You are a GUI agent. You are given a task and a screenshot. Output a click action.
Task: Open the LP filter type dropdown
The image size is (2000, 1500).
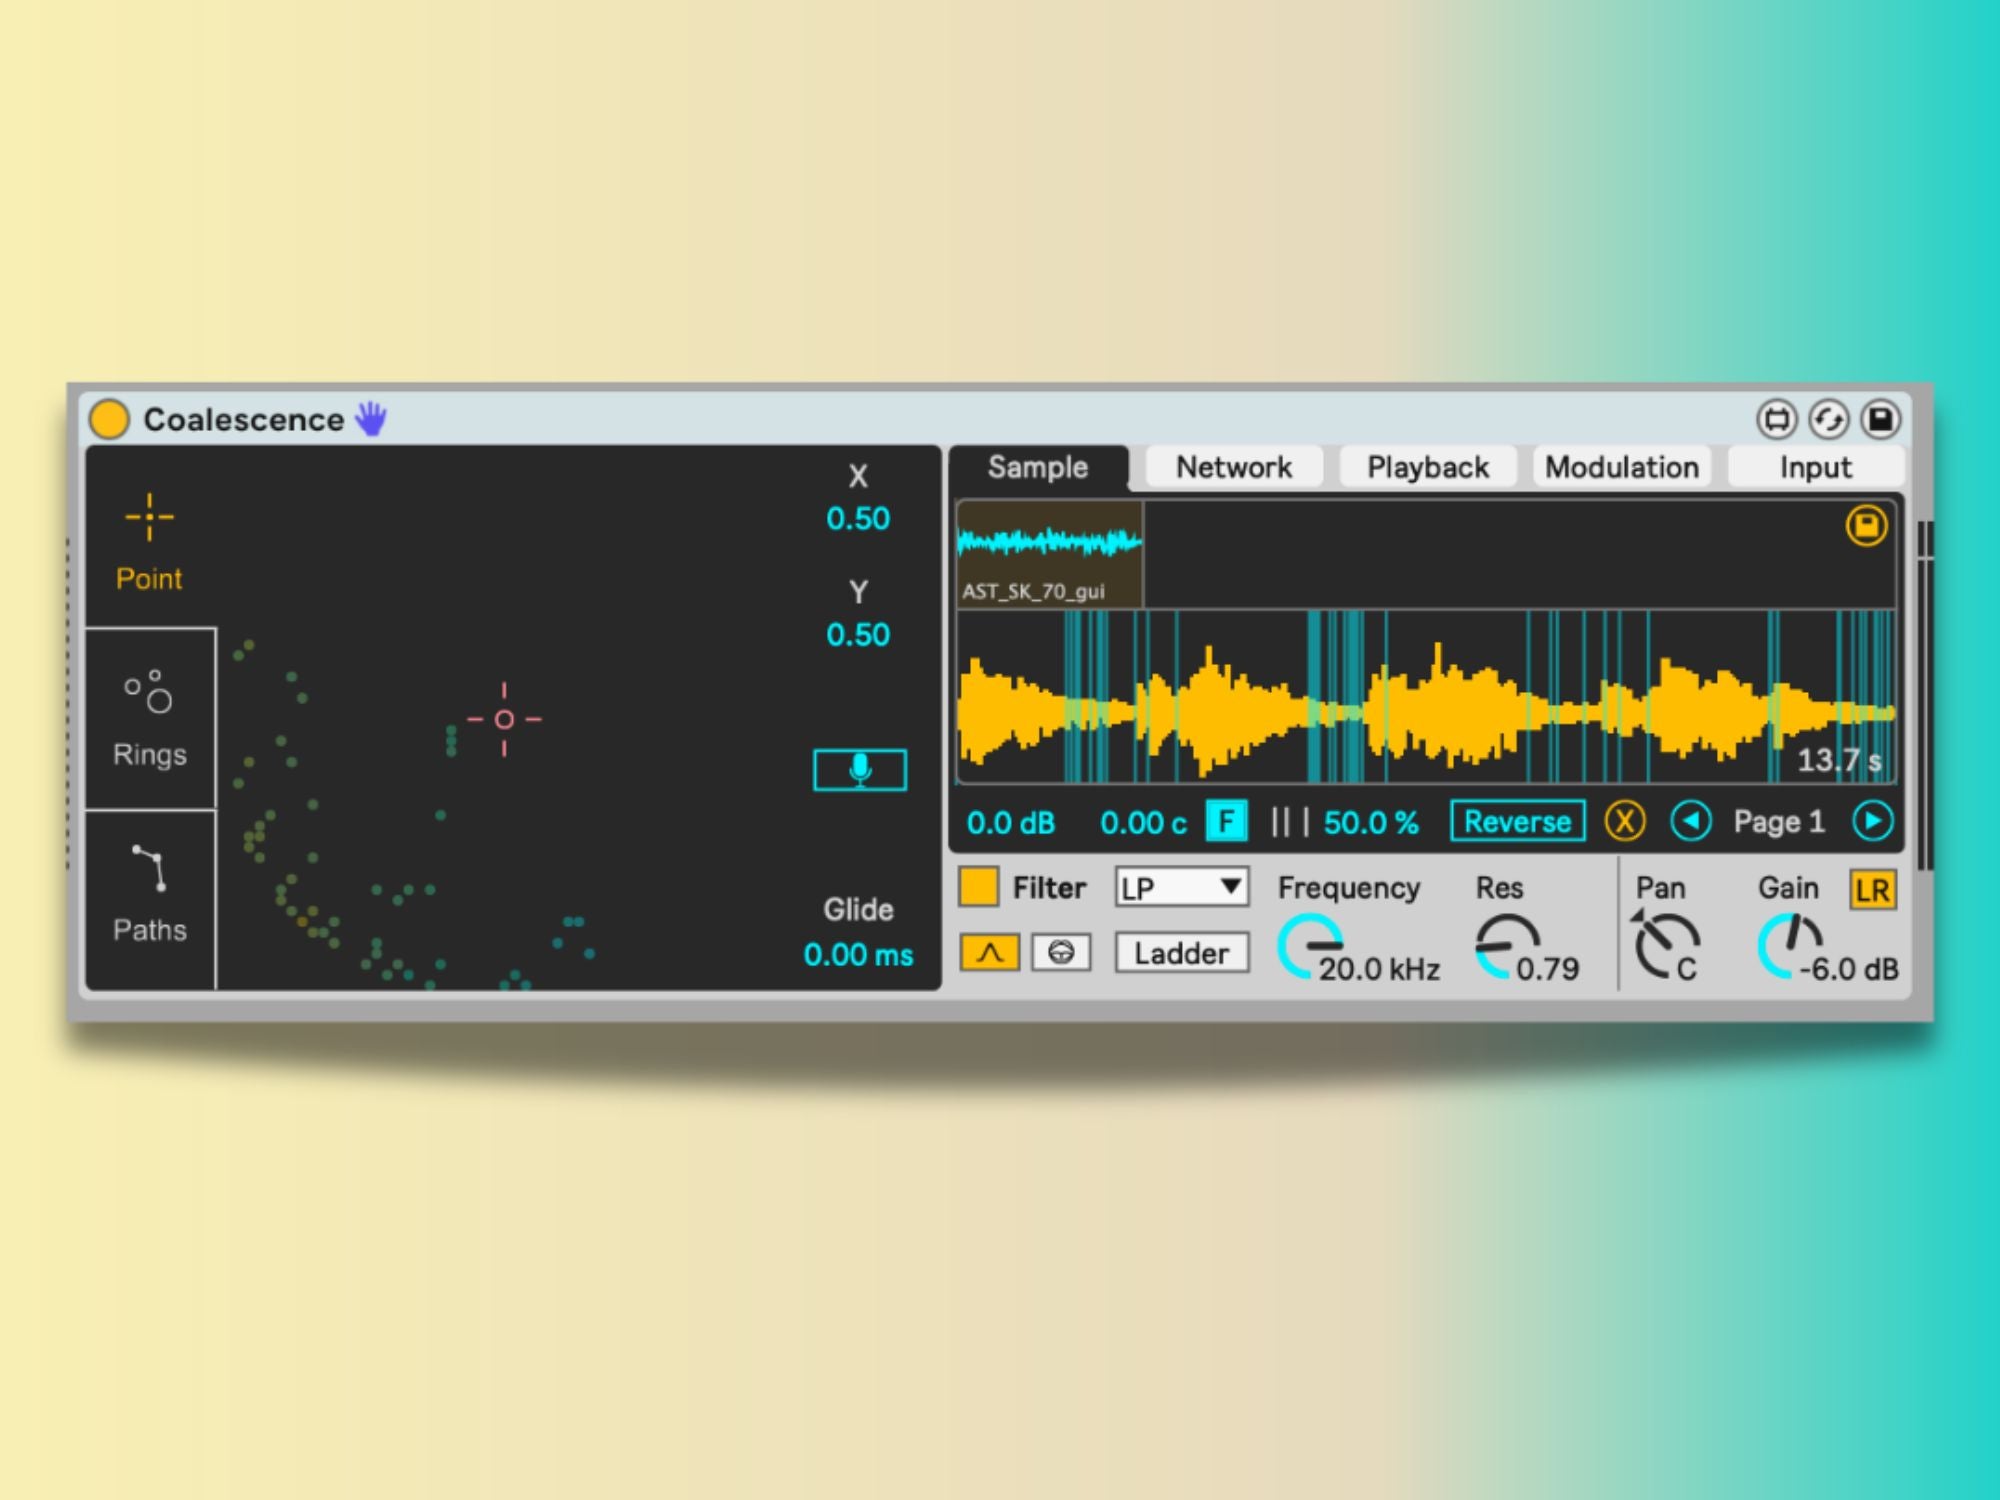(x=1181, y=887)
